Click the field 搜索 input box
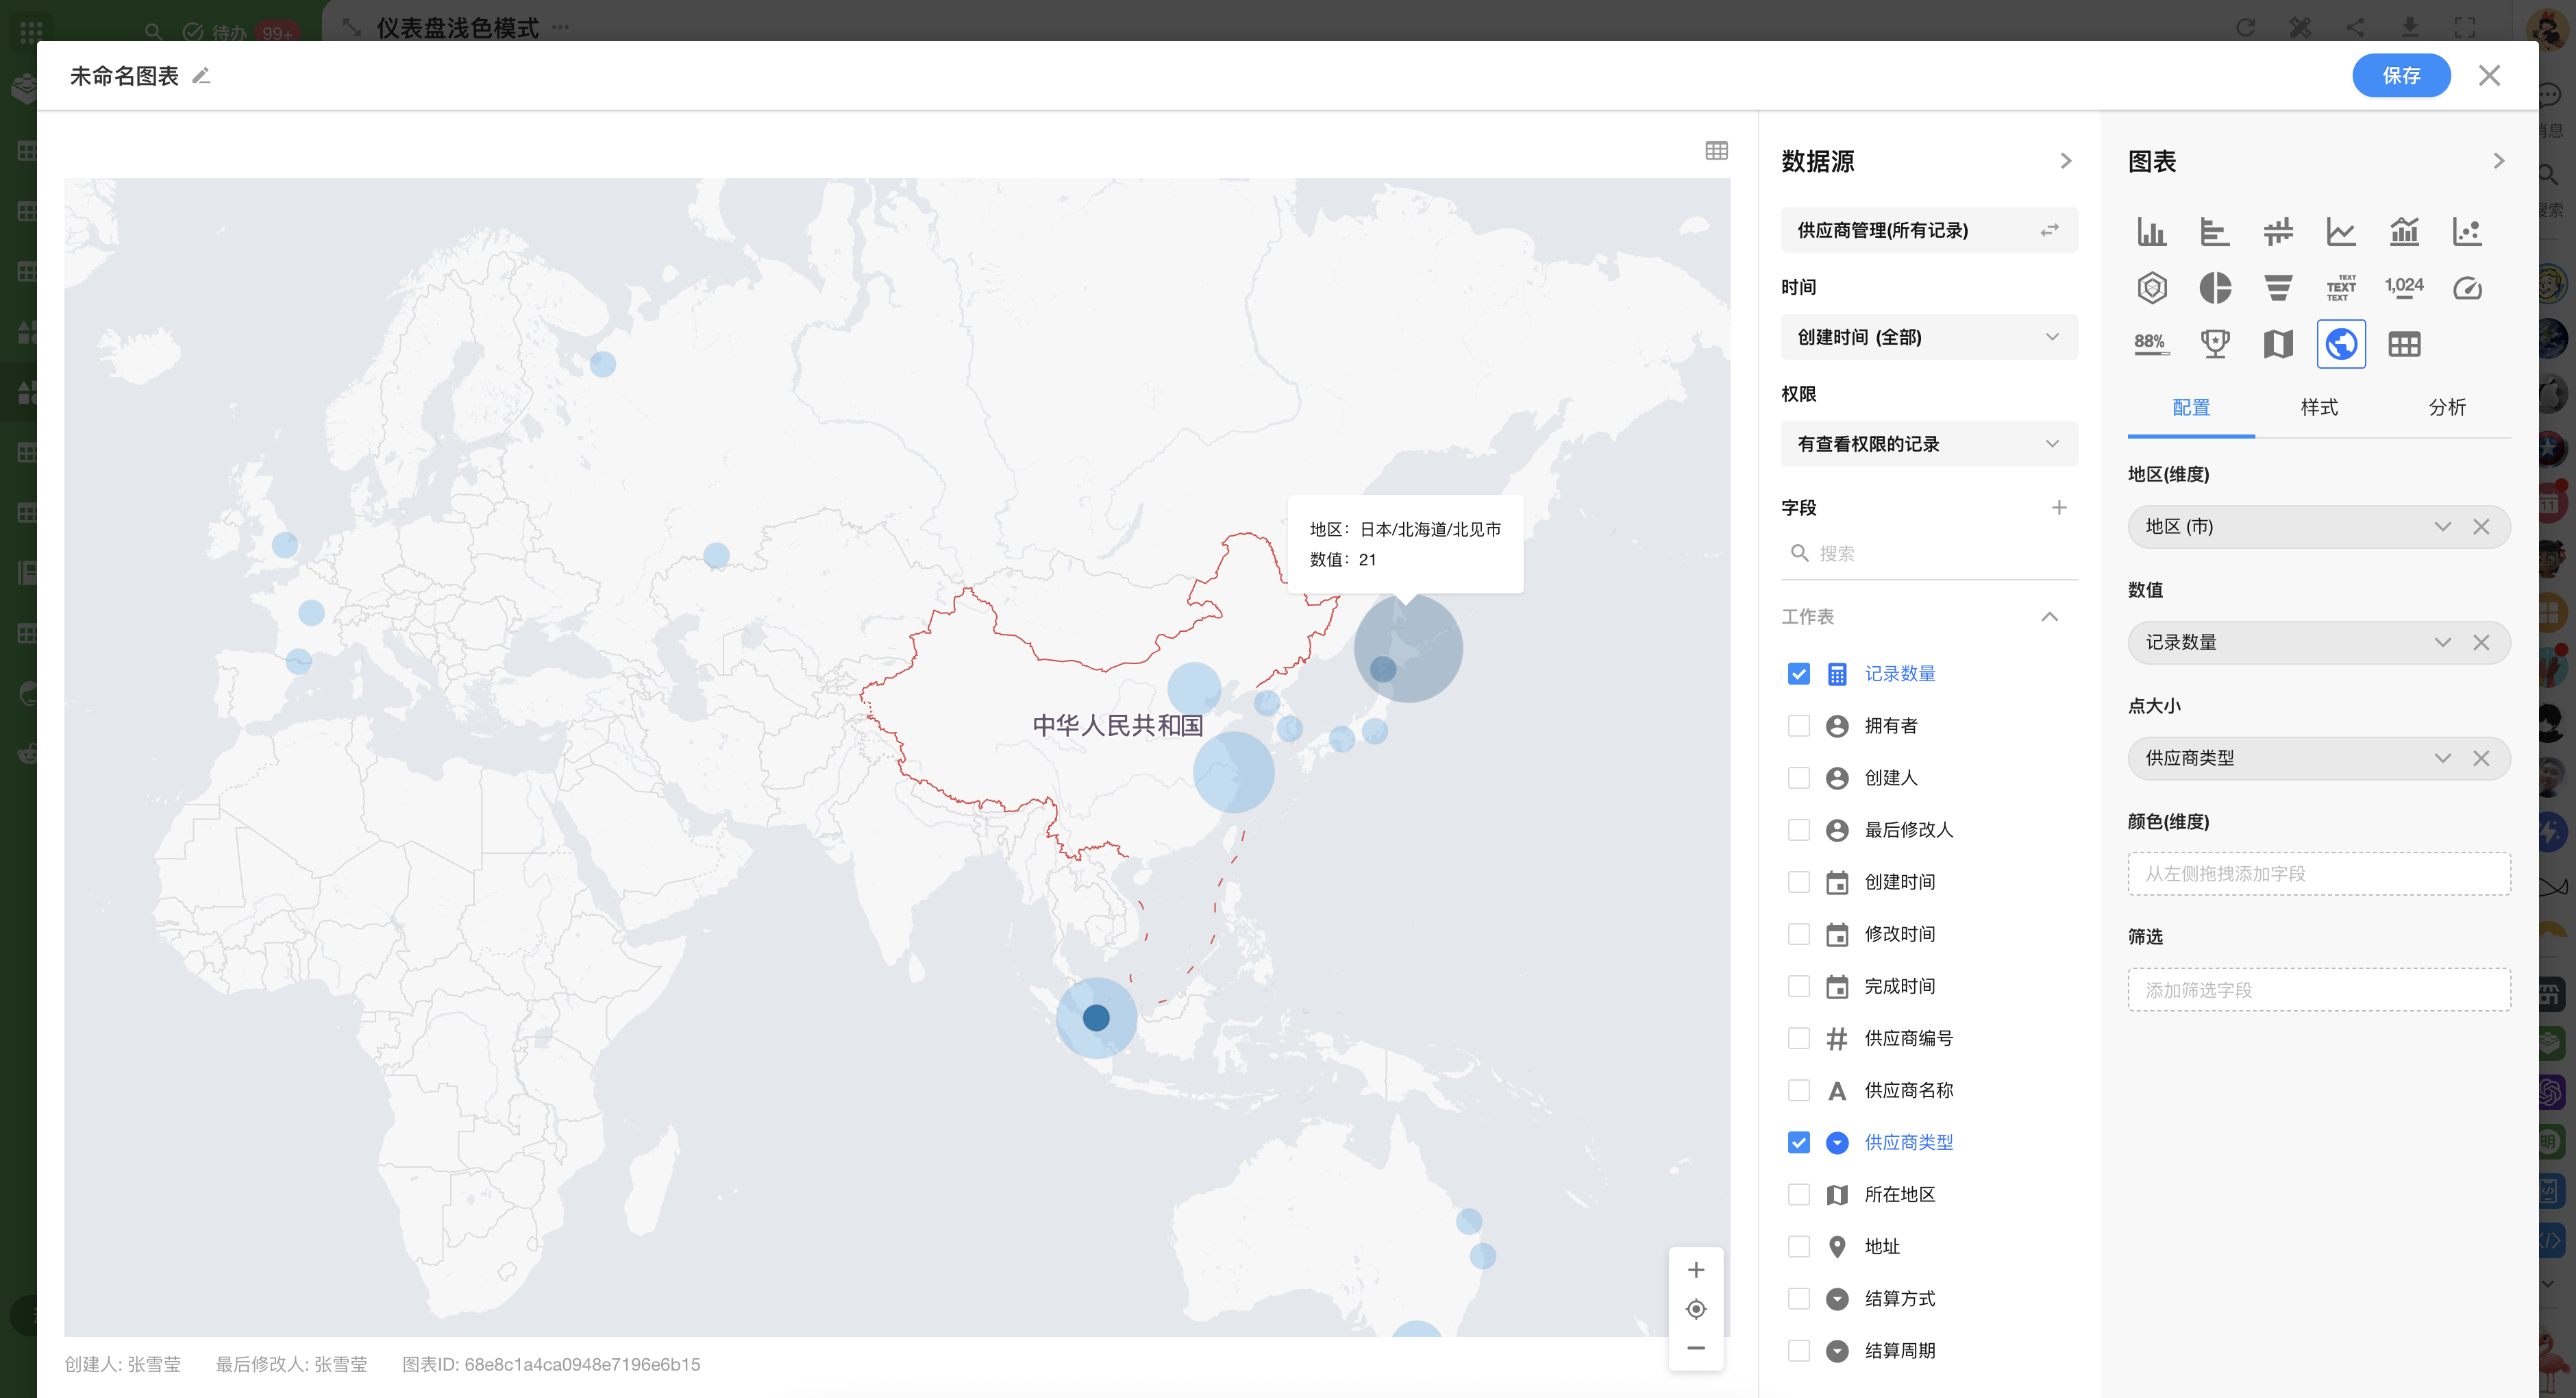Image resolution: width=2576 pixels, height=1398 pixels. 1930,553
